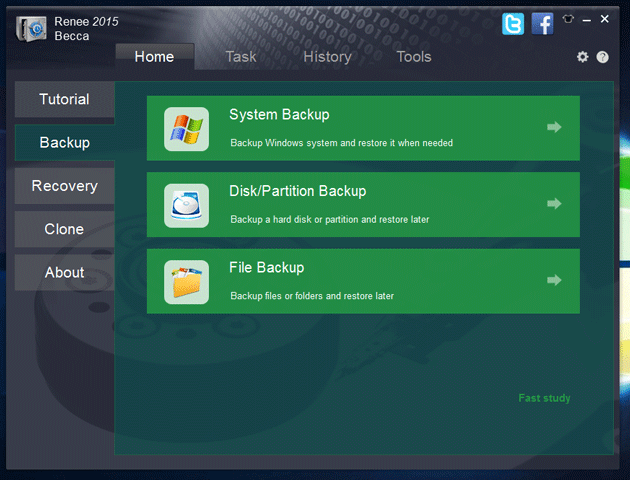630x480 pixels.
Task: Click 'Backup files or folders and restore later'
Action: click(312, 296)
